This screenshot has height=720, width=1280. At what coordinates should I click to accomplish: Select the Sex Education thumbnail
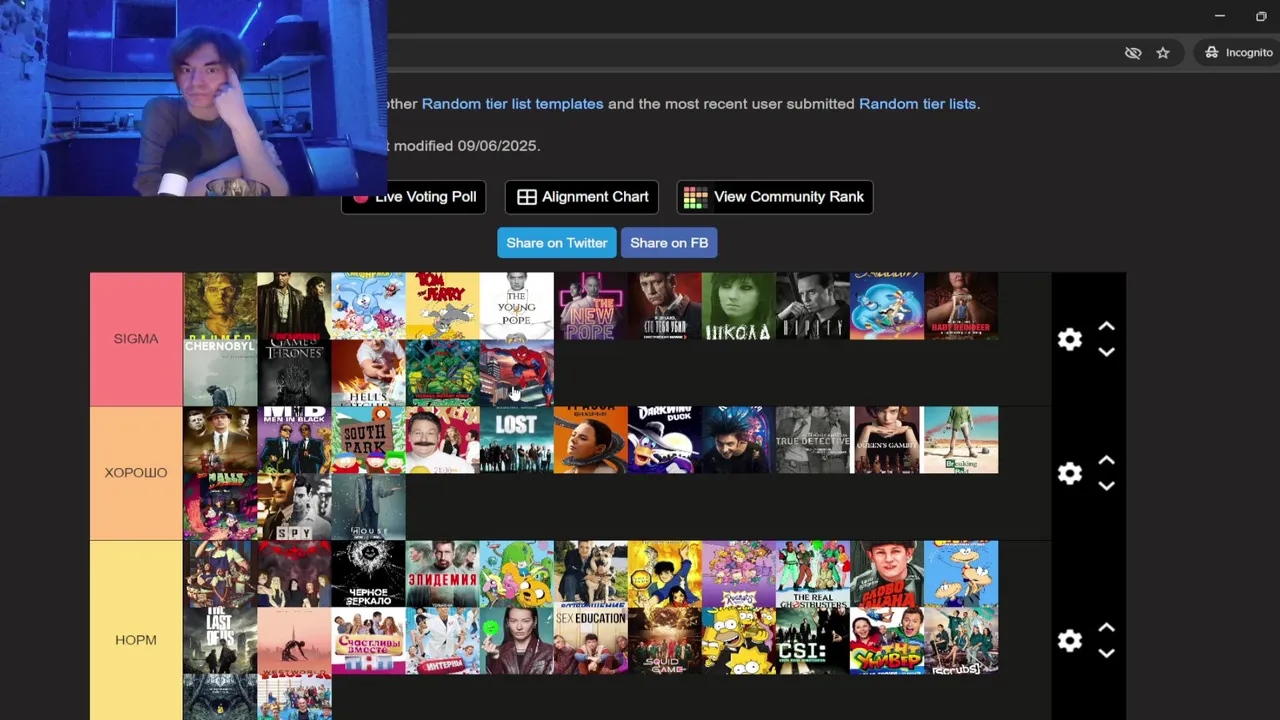[x=591, y=641]
